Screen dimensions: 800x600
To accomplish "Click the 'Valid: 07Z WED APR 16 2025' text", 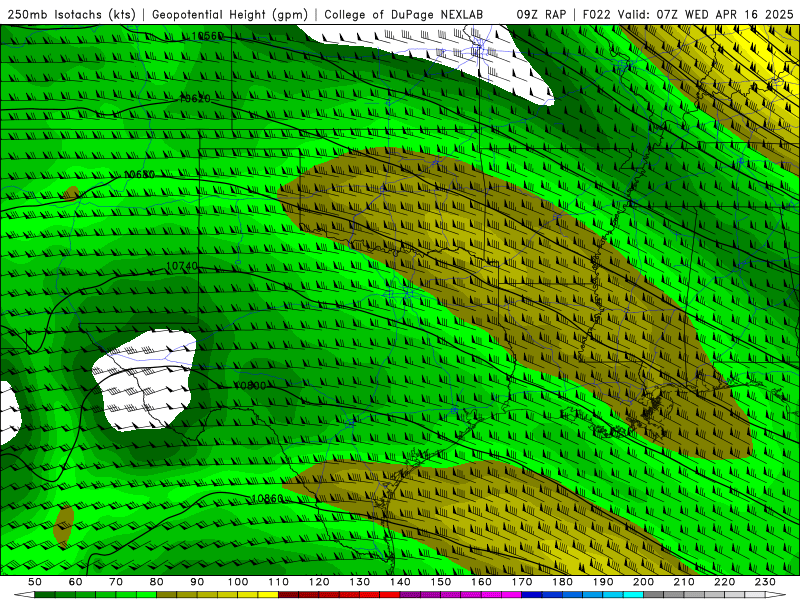I will [706, 14].
